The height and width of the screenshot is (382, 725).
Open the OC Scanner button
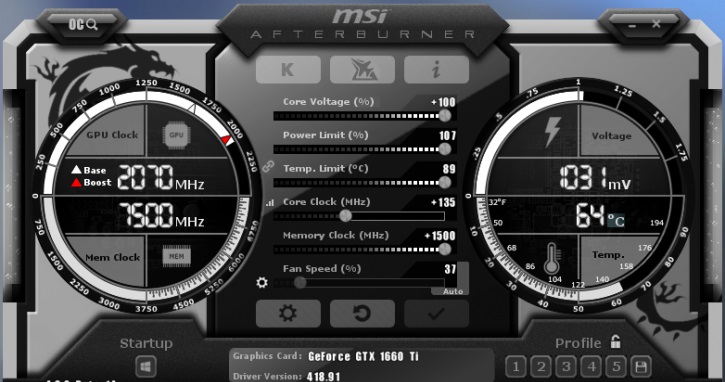coord(83,24)
